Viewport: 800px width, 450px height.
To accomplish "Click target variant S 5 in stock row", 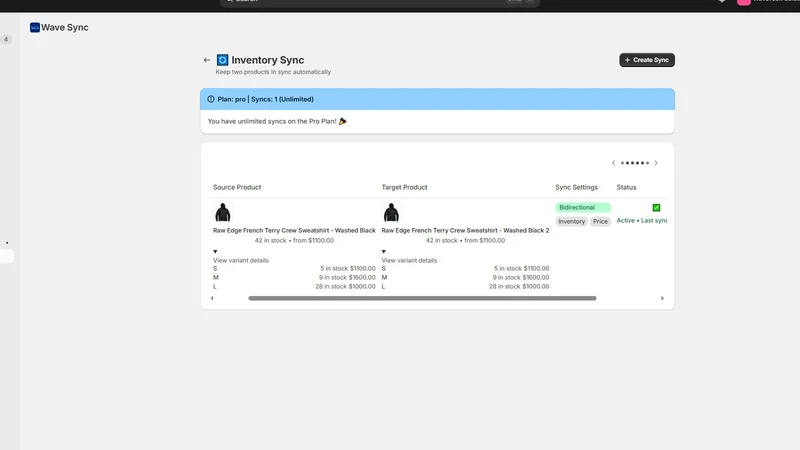I will (465, 268).
